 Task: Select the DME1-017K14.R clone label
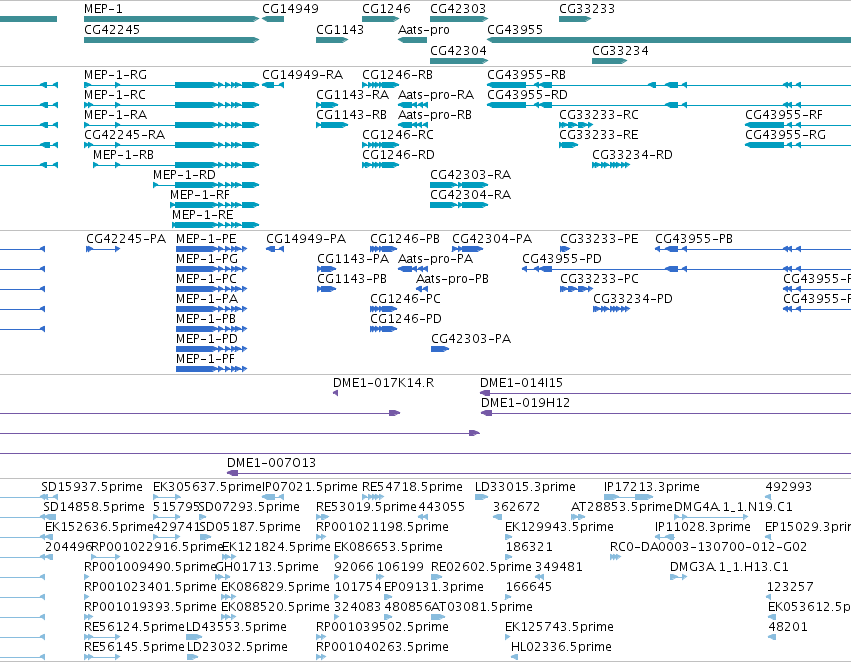(x=384, y=383)
